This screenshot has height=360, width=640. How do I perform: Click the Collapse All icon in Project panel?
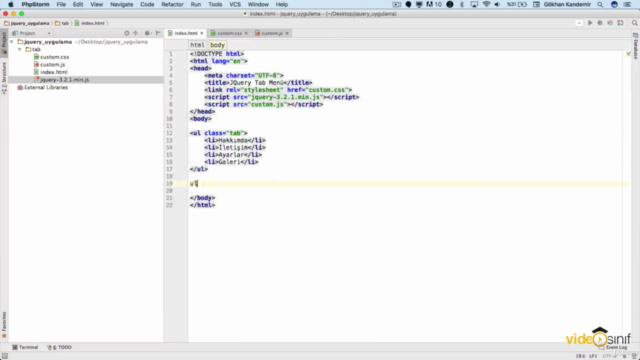click(x=136, y=33)
